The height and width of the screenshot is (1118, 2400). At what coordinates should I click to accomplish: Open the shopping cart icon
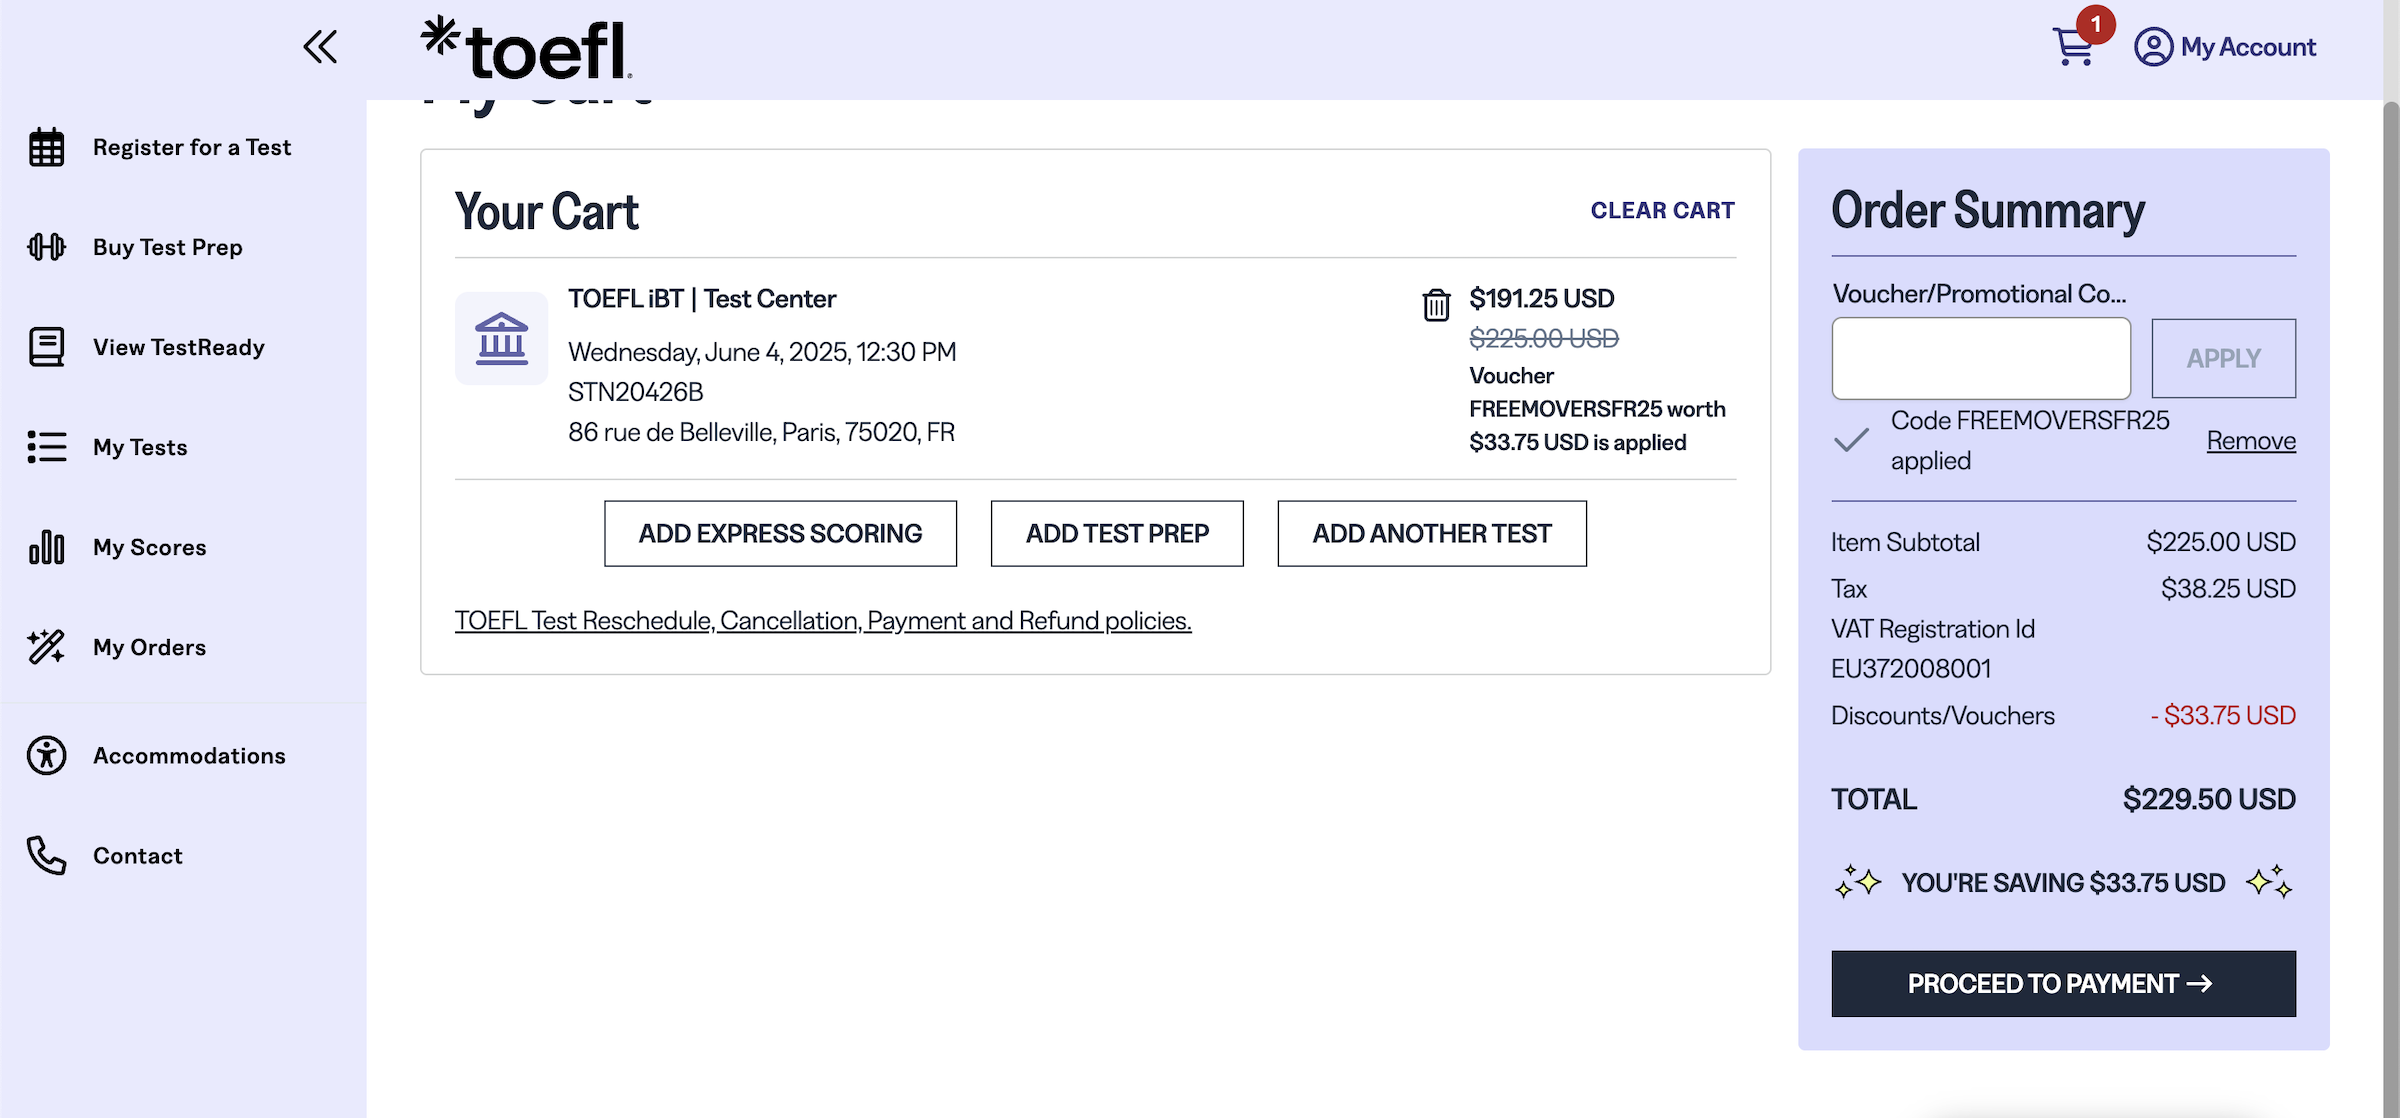(2075, 46)
